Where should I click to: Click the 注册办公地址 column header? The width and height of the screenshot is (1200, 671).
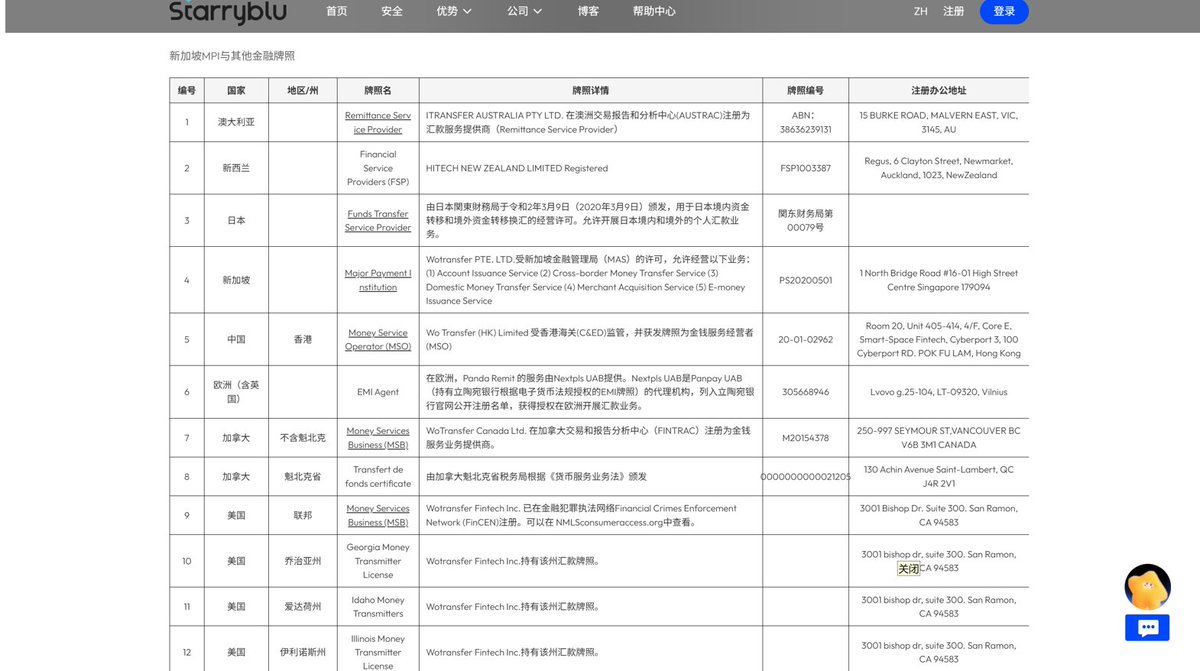click(938, 90)
